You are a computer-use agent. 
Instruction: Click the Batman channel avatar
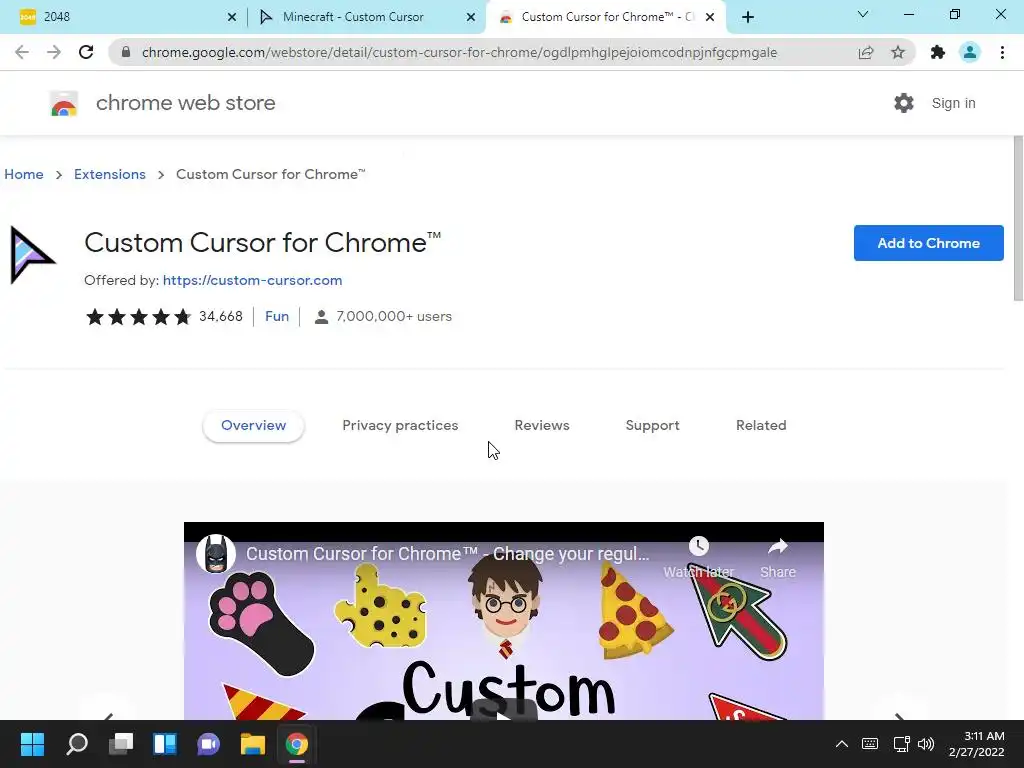tap(216, 554)
